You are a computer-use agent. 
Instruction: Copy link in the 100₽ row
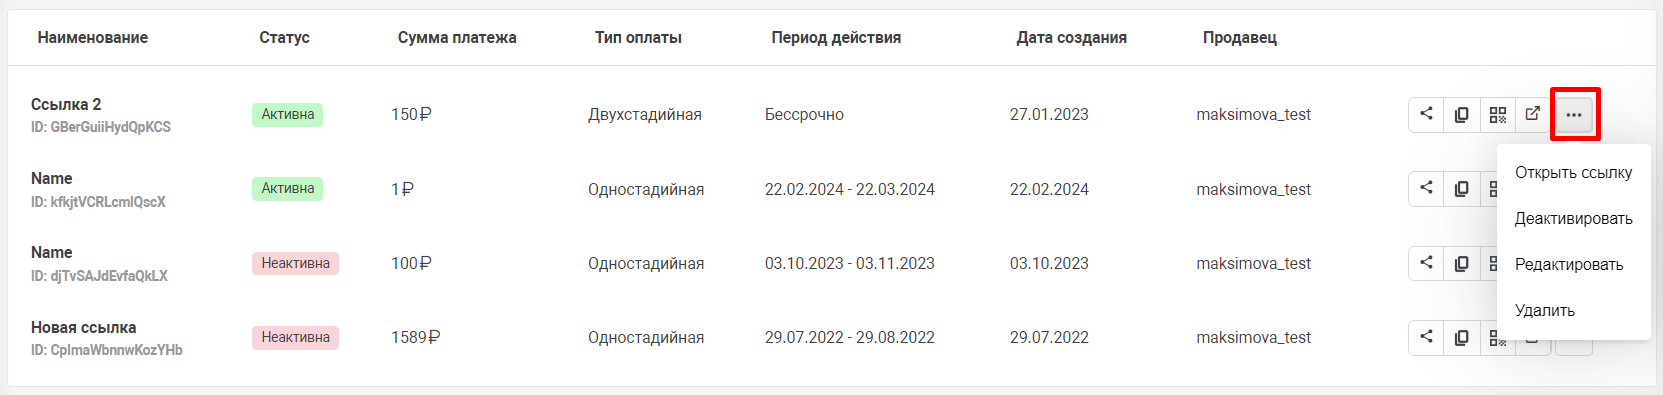tap(1461, 263)
